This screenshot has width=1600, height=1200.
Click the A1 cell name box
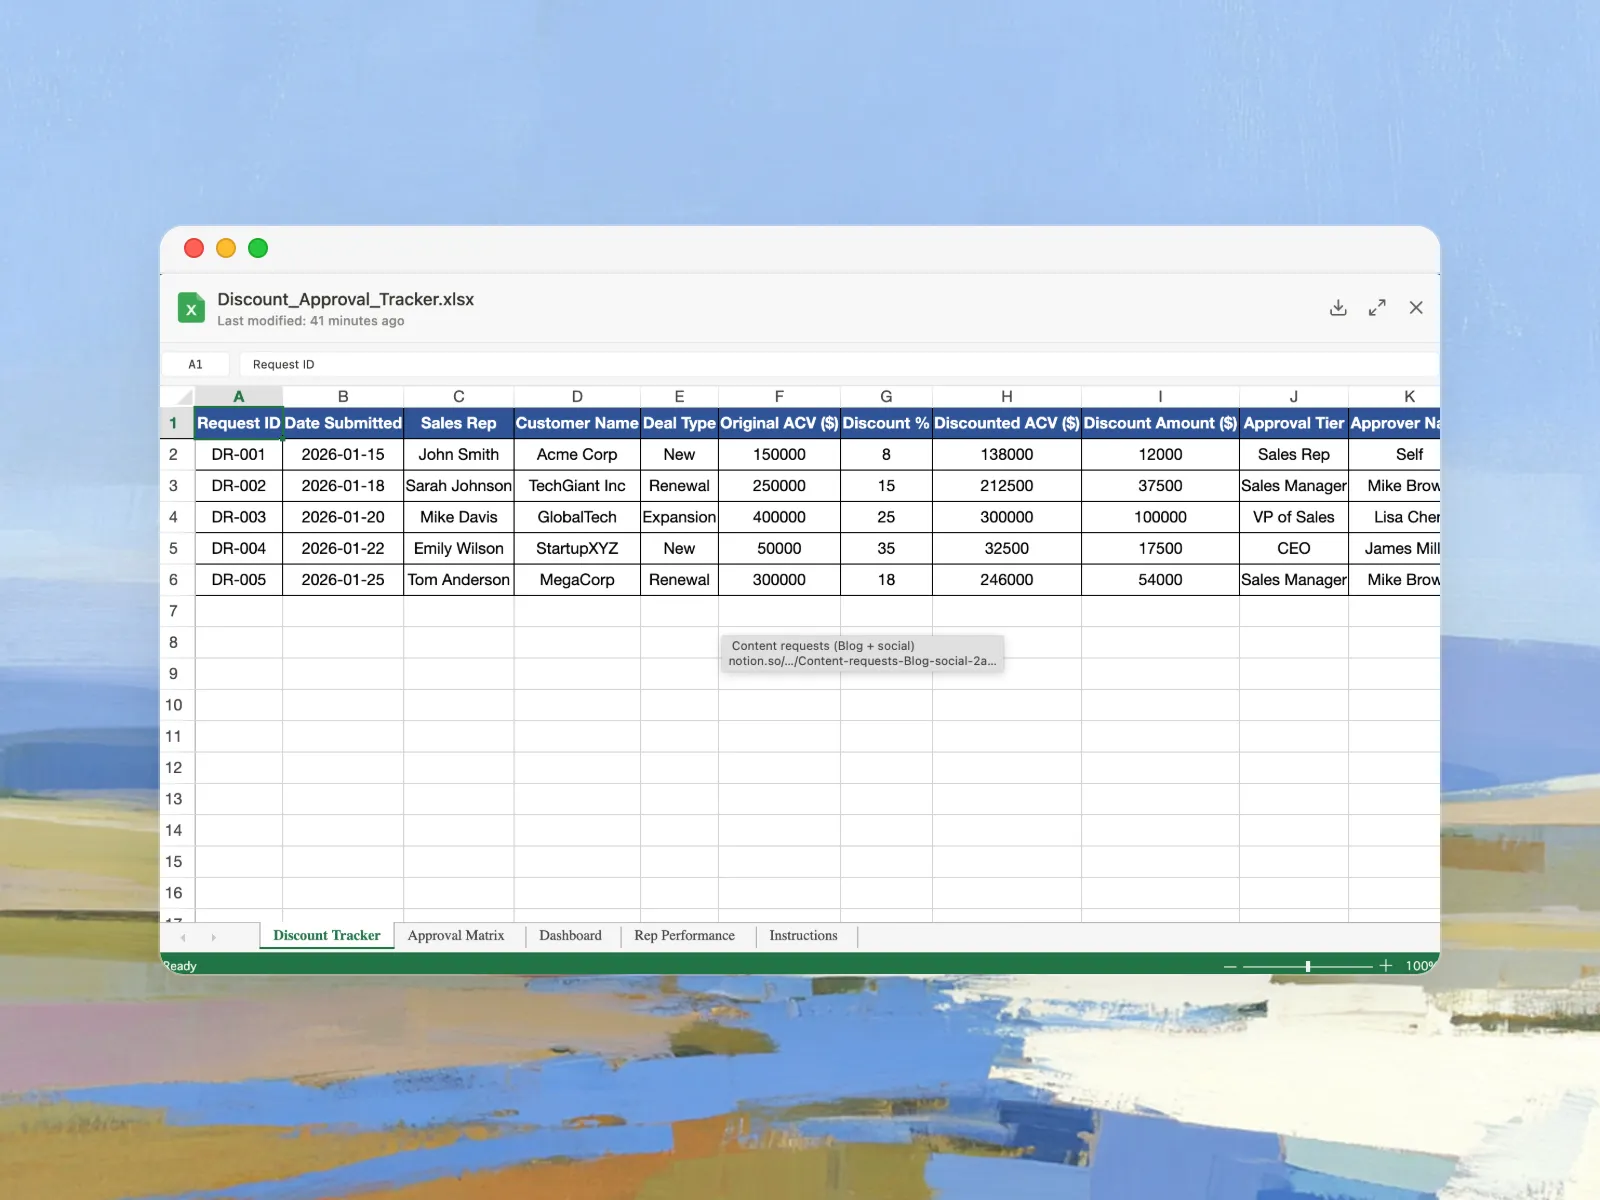coord(196,365)
